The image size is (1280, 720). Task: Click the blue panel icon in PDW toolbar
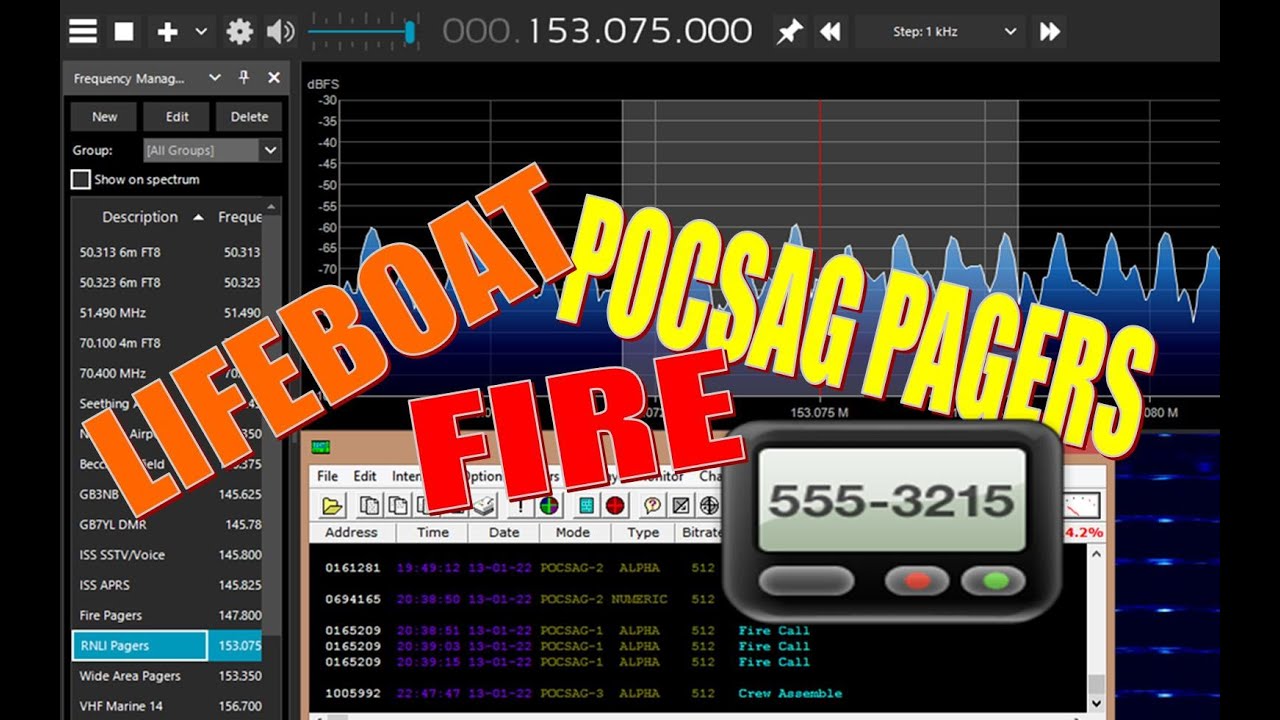pyautogui.click(x=586, y=505)
